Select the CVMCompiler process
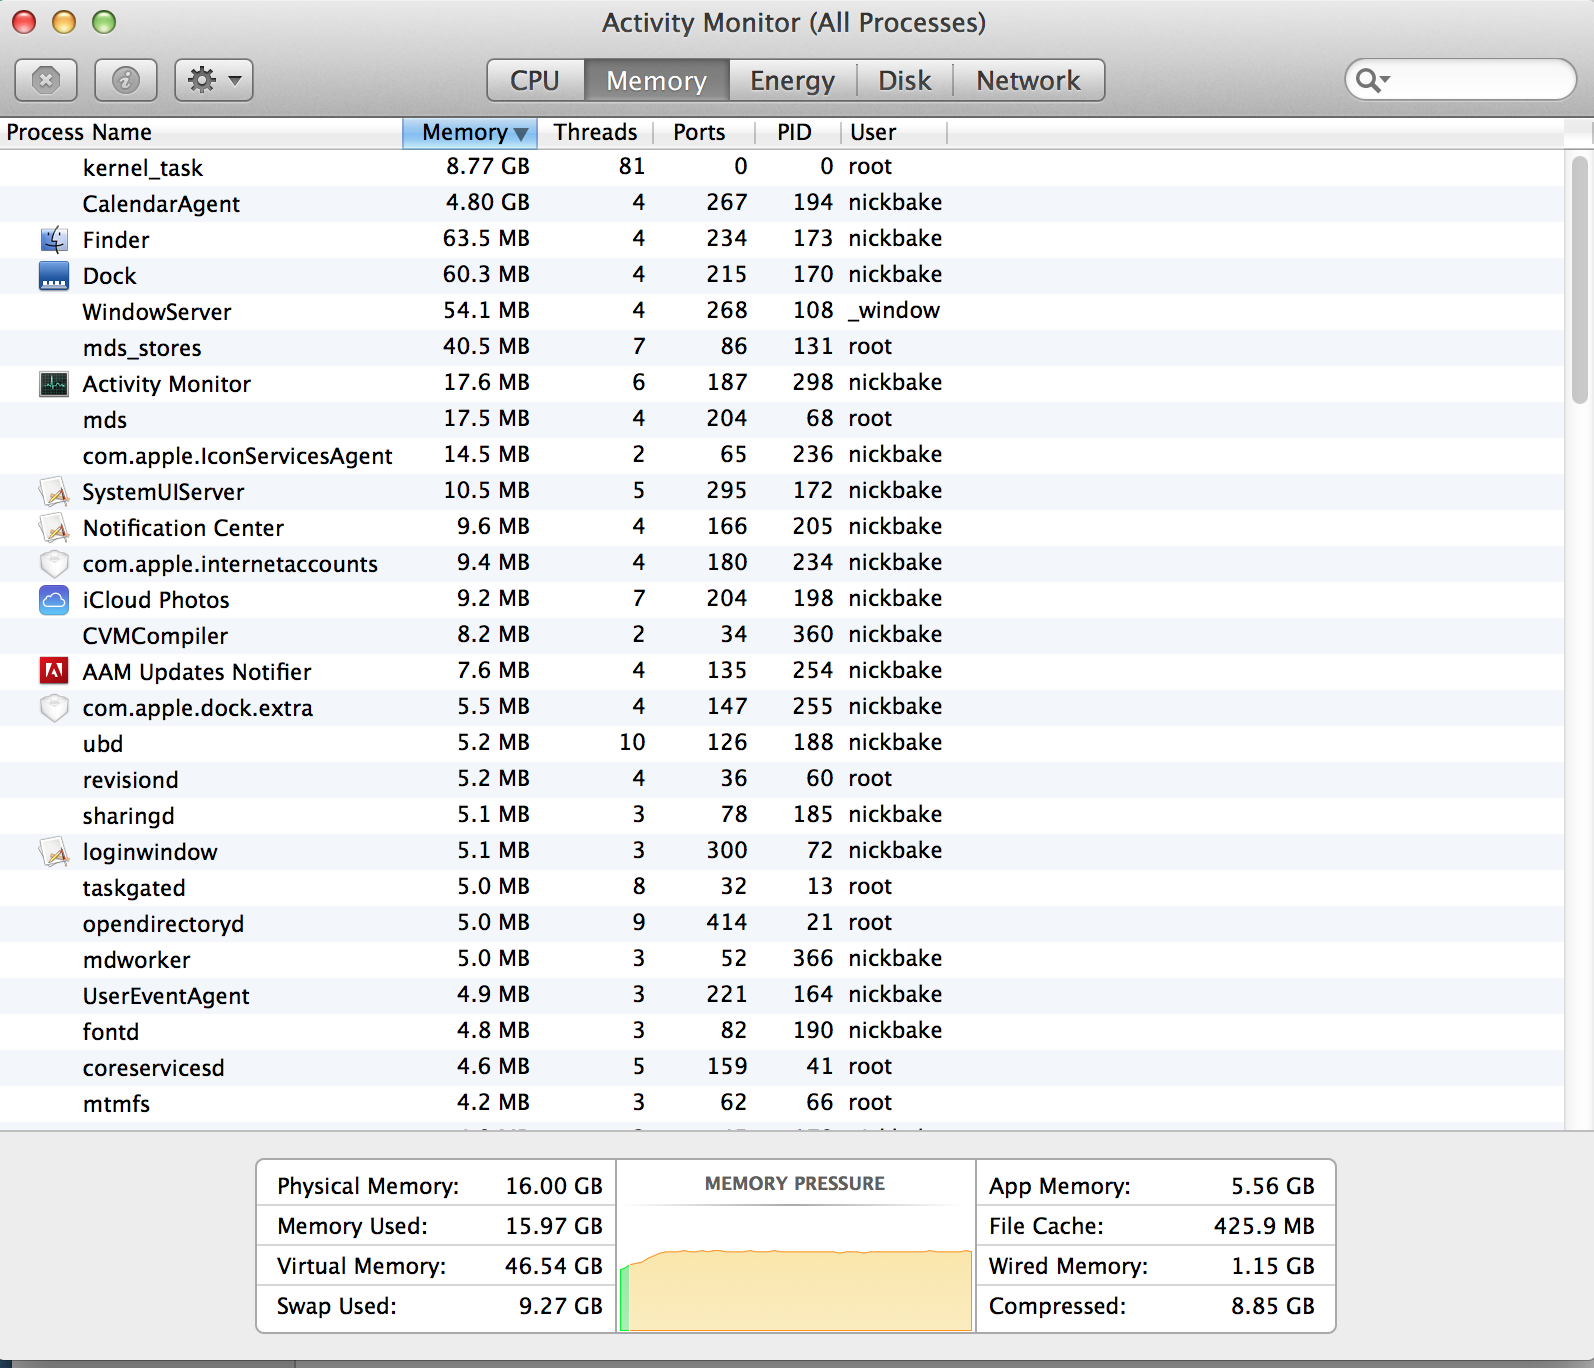 pyautogui.click(x=782, y=636)
